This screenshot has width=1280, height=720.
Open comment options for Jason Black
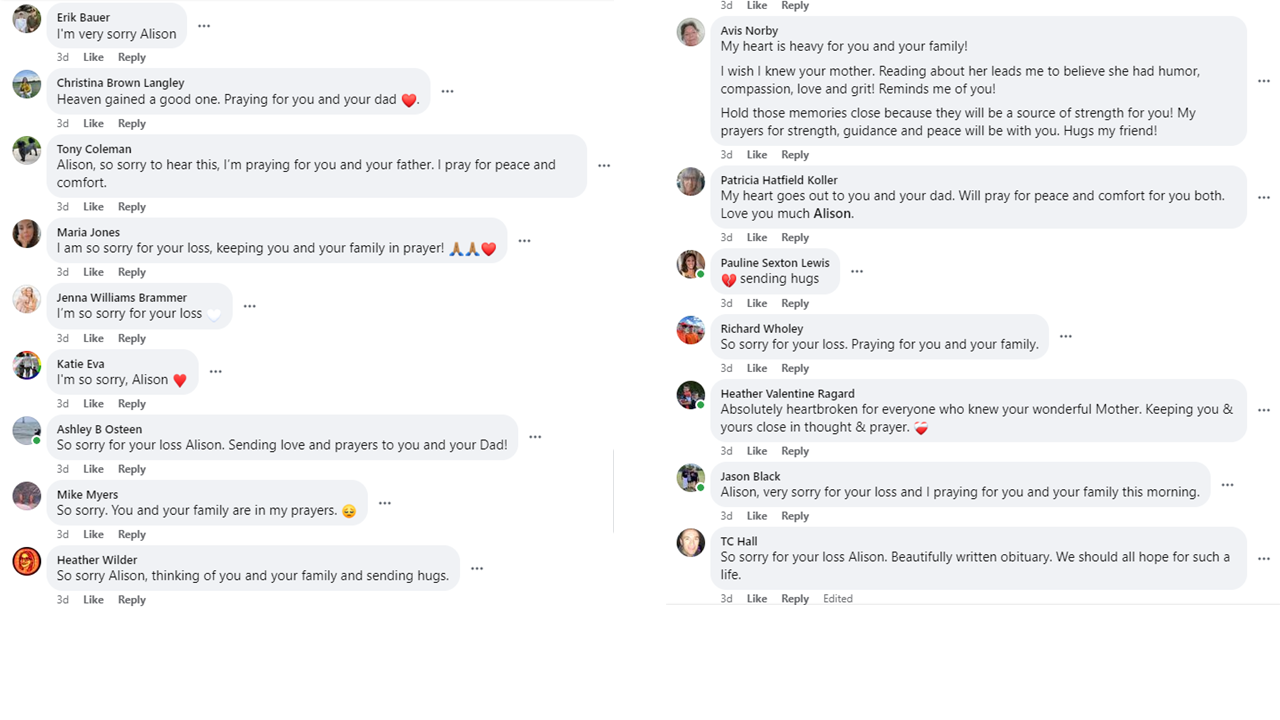(x=1227, y=485)
